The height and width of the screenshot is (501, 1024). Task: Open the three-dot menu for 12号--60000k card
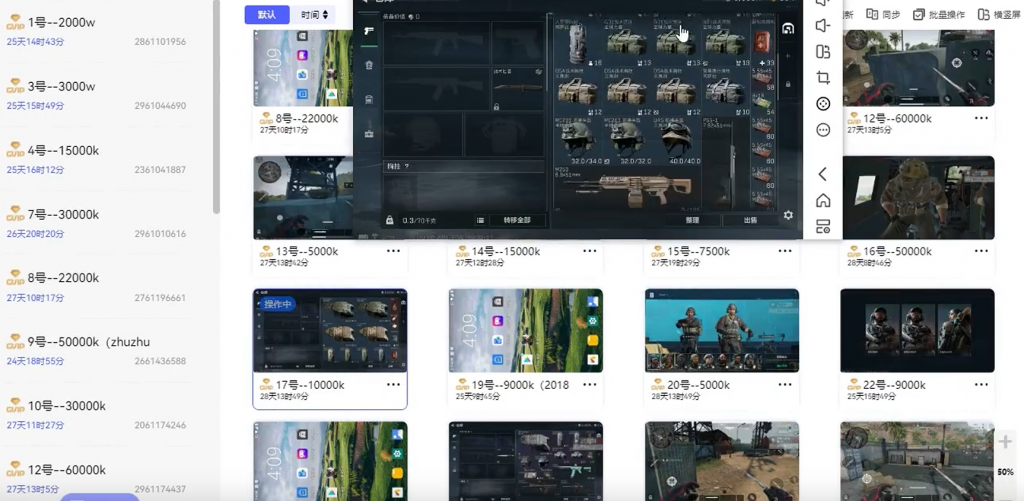pyautogui.click(x=981, y=118)
